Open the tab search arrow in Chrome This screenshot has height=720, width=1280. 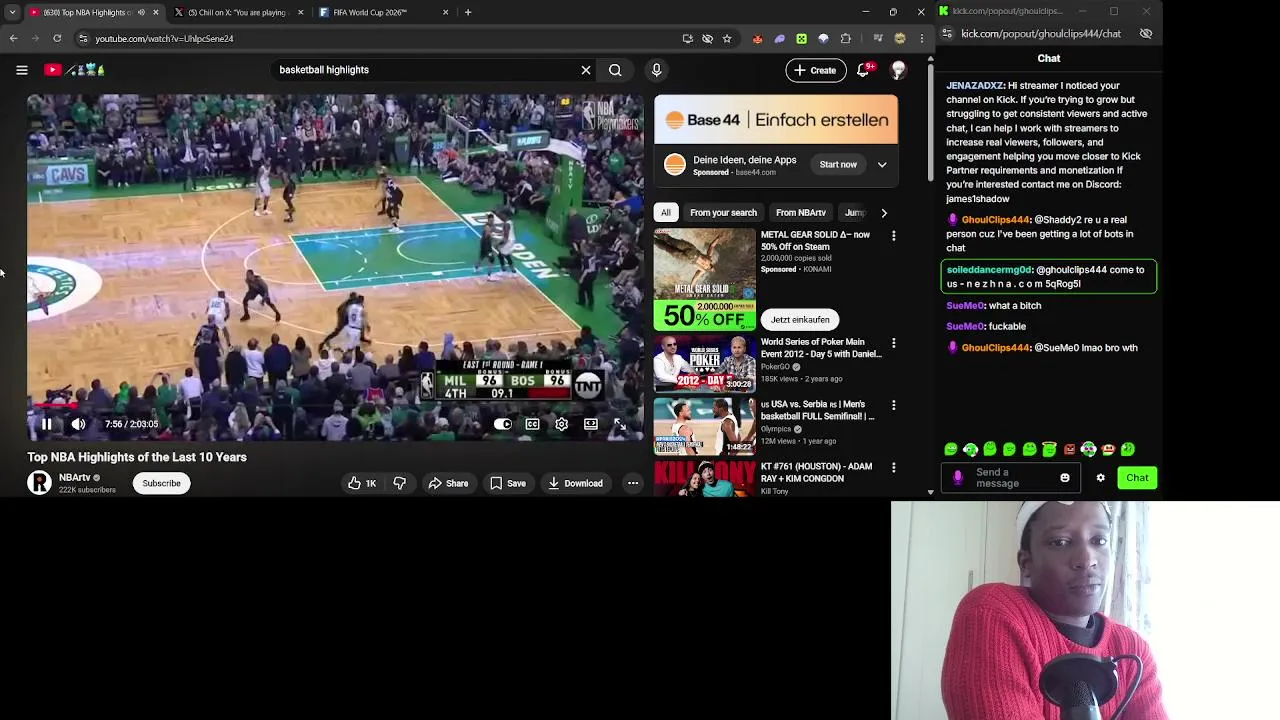tap(12, 12)
